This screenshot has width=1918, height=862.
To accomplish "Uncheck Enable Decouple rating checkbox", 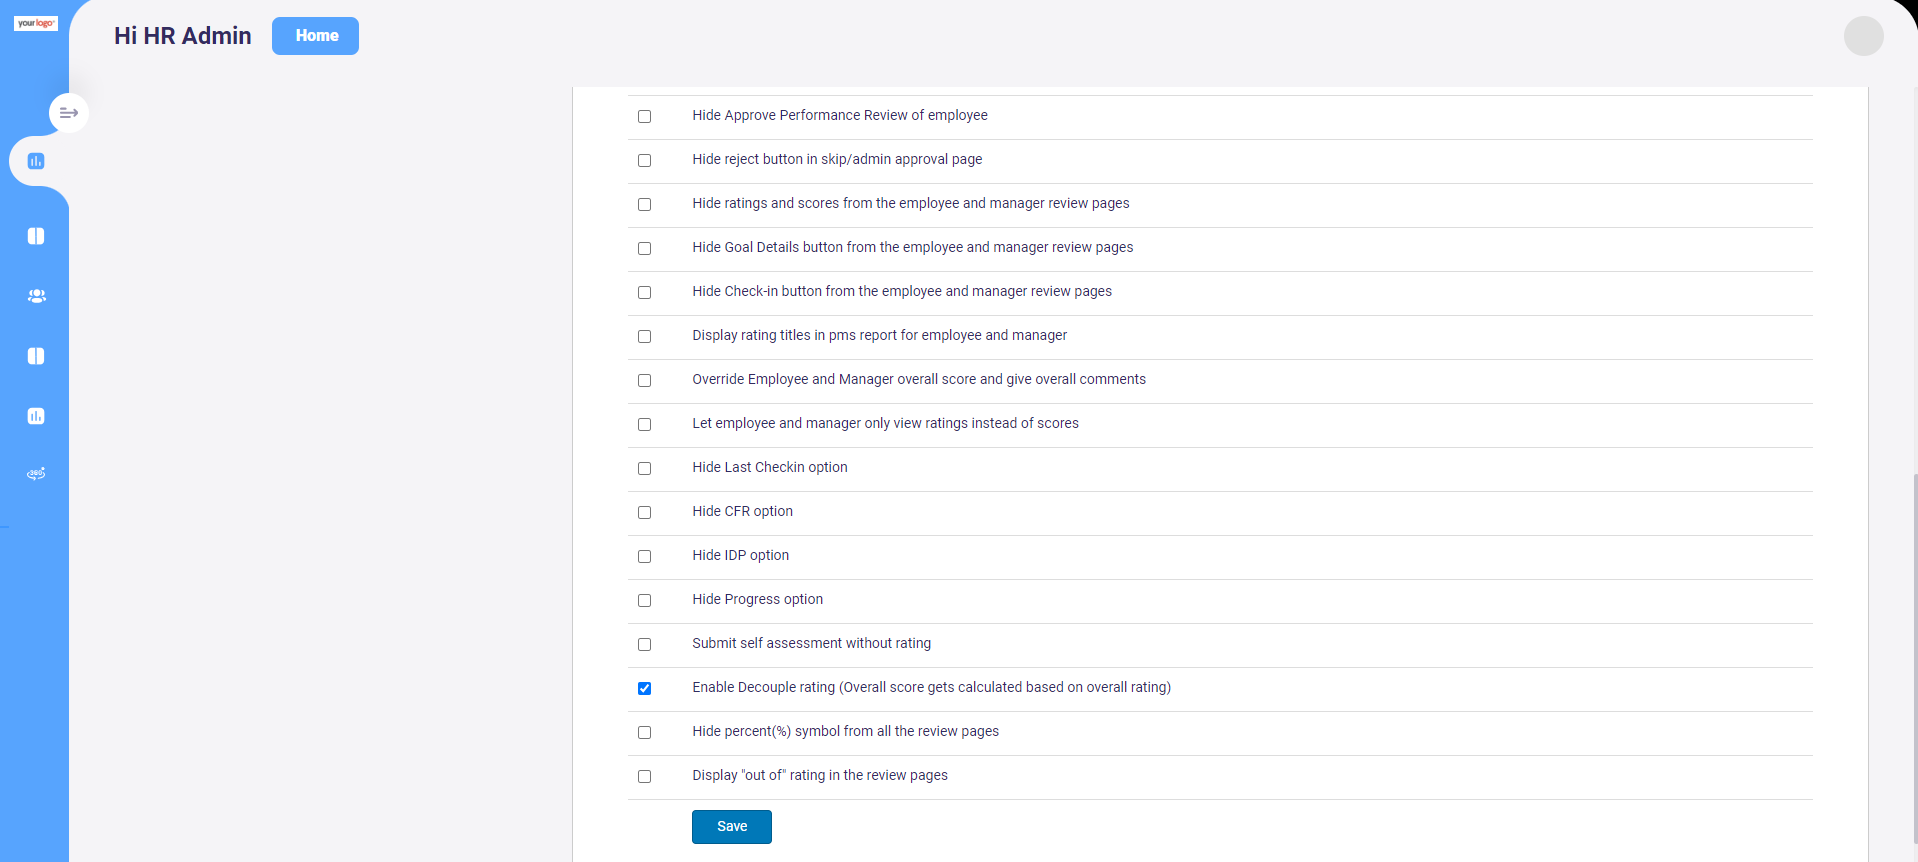I will point(644,689).
